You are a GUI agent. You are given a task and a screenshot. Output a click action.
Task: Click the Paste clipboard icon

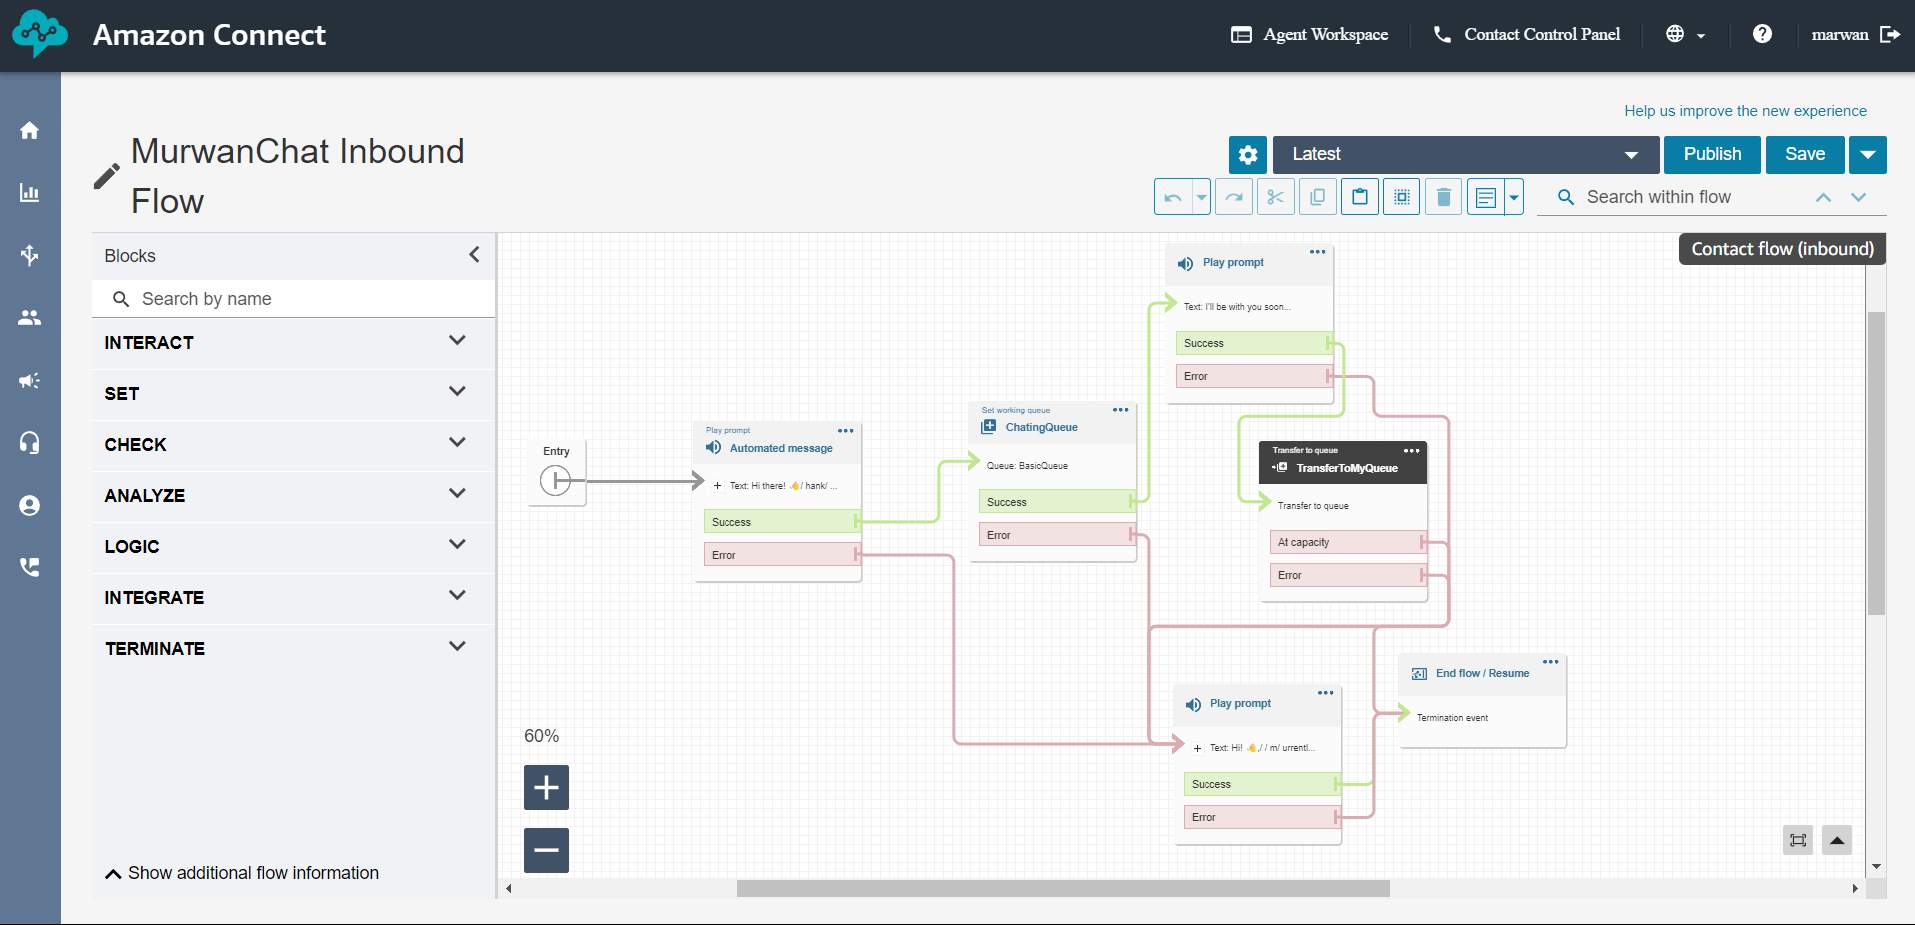[x=1360, y=197]
